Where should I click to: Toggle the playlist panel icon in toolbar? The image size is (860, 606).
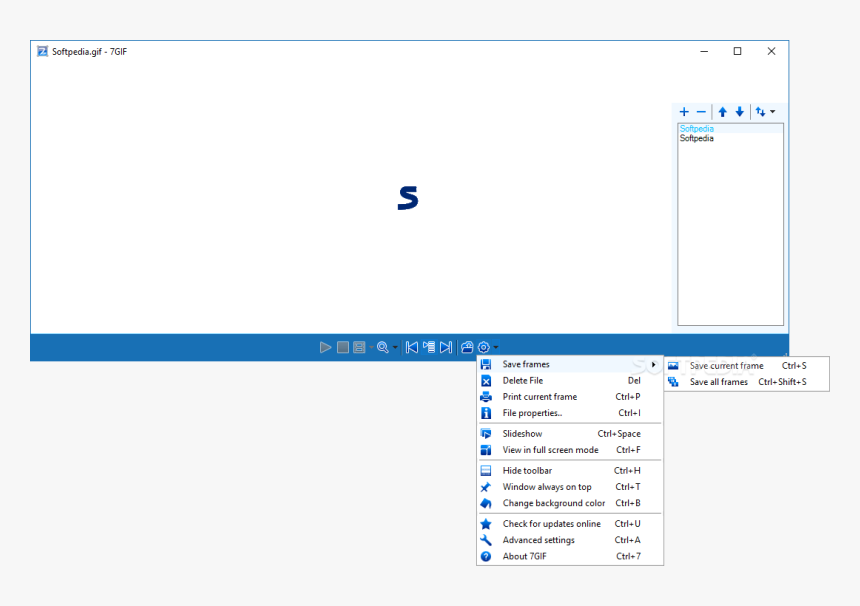429,347
